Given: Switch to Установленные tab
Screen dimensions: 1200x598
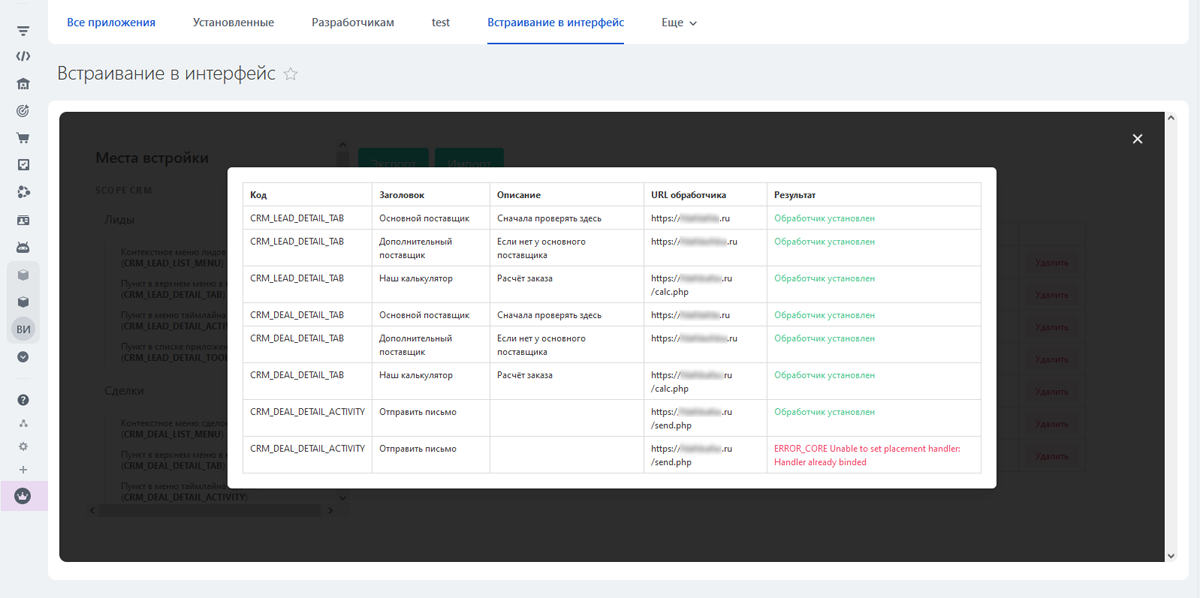Looking at the screenshot, I should (x=233, y=22).
